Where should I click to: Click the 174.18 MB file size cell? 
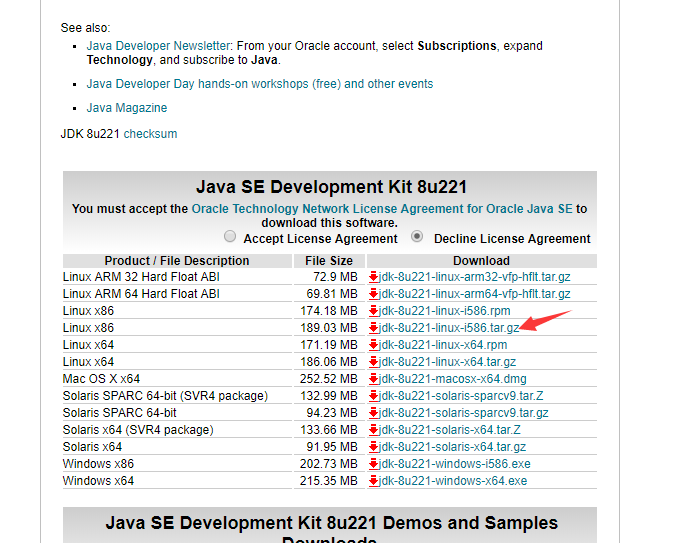(x=329, y=311)
